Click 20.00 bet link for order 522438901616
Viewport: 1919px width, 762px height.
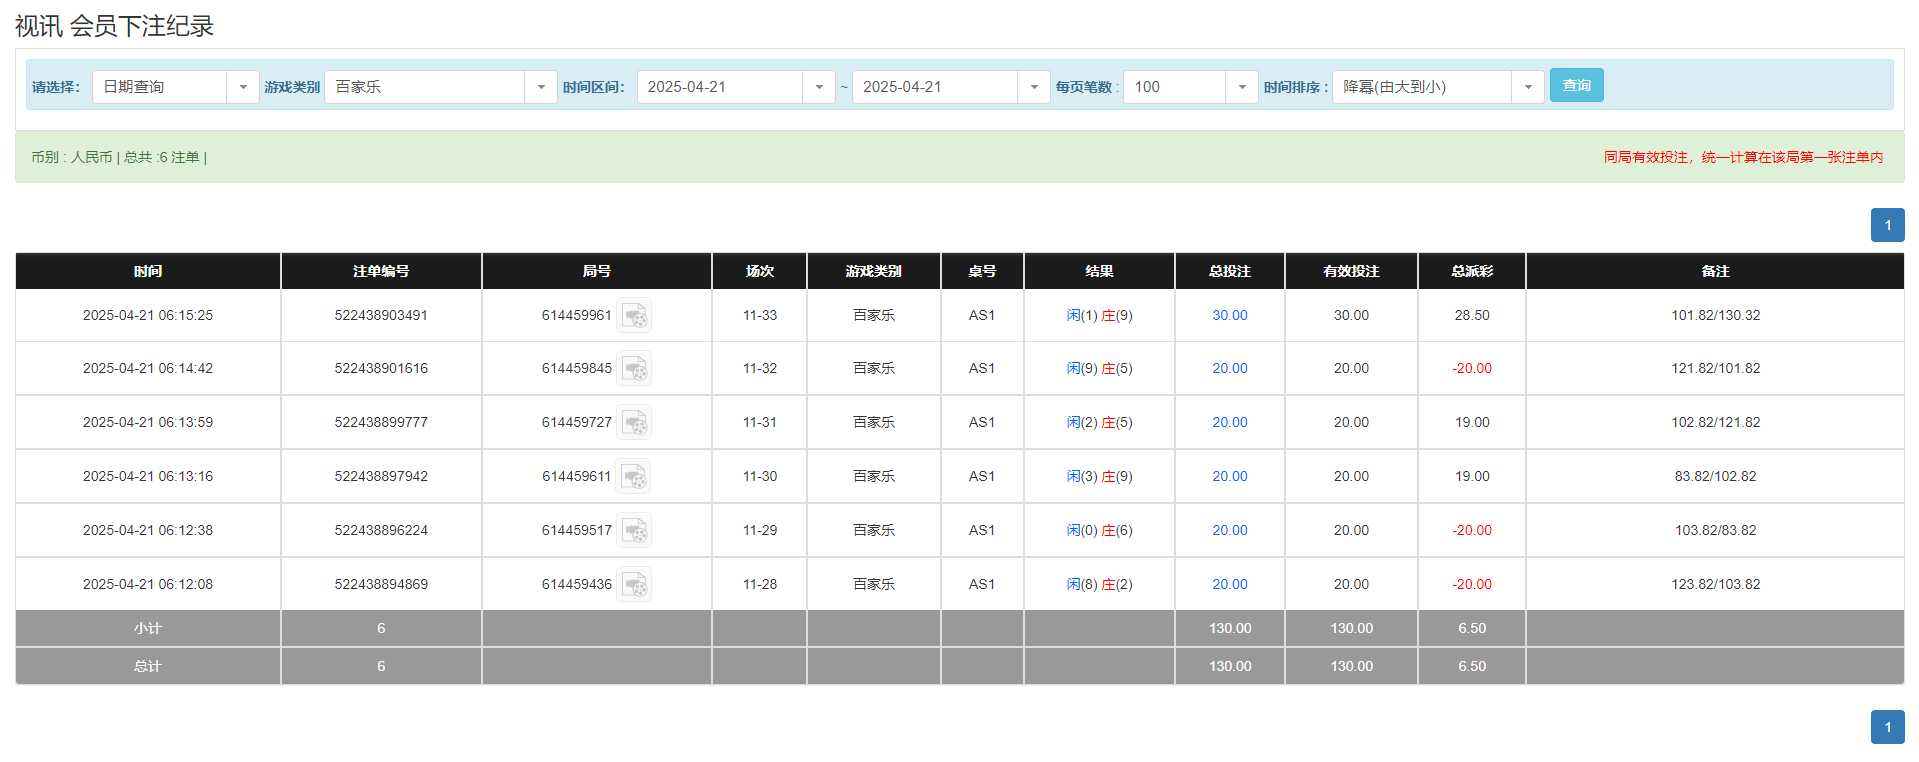pos(1229,368)
